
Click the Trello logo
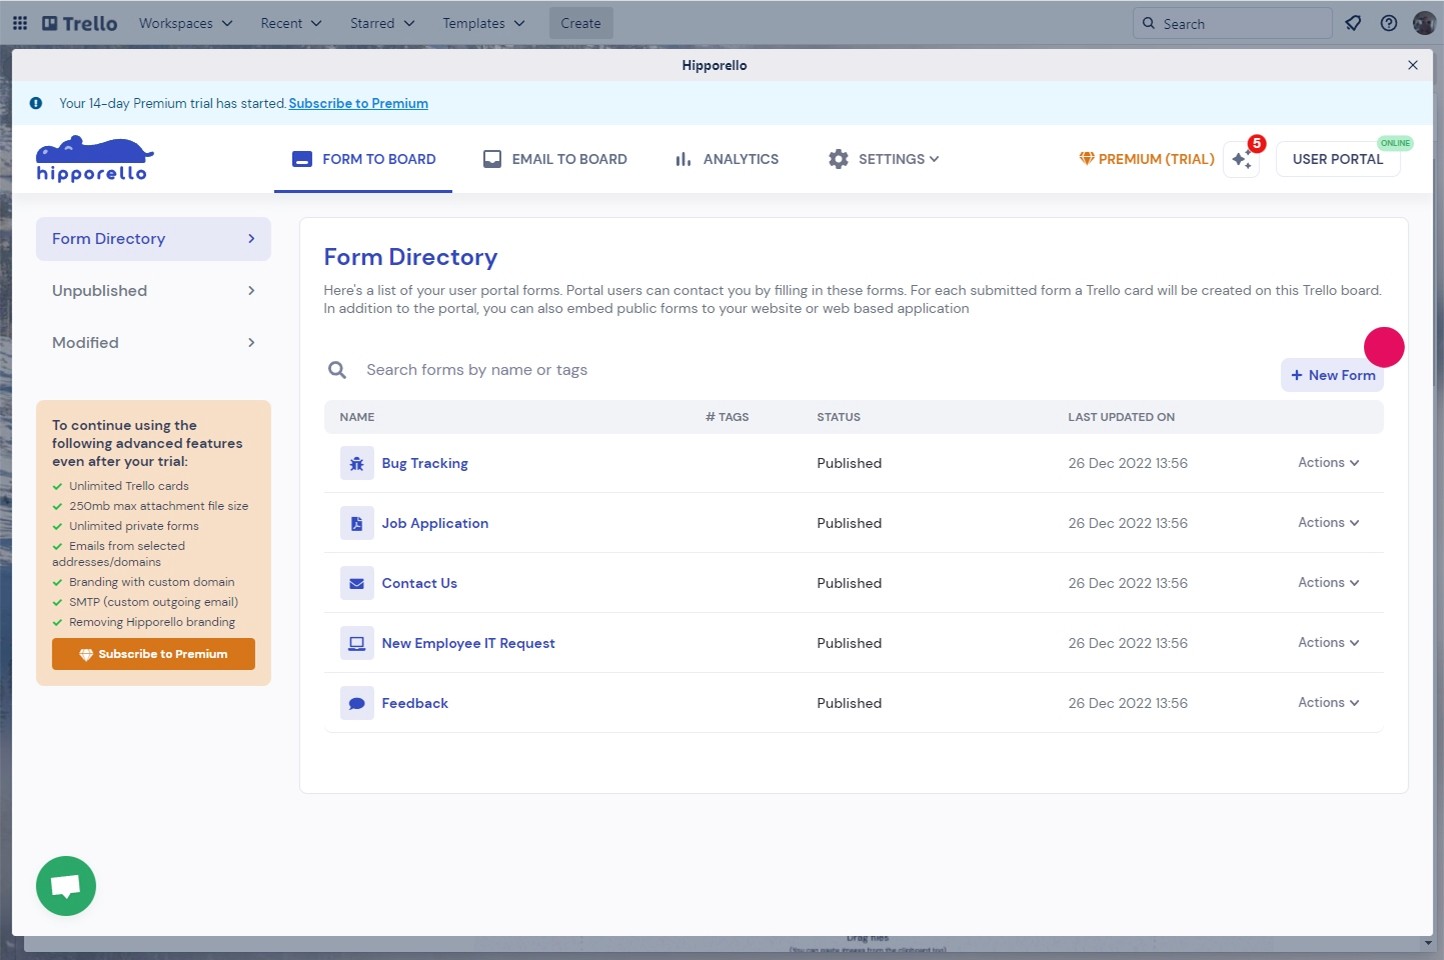80,23
